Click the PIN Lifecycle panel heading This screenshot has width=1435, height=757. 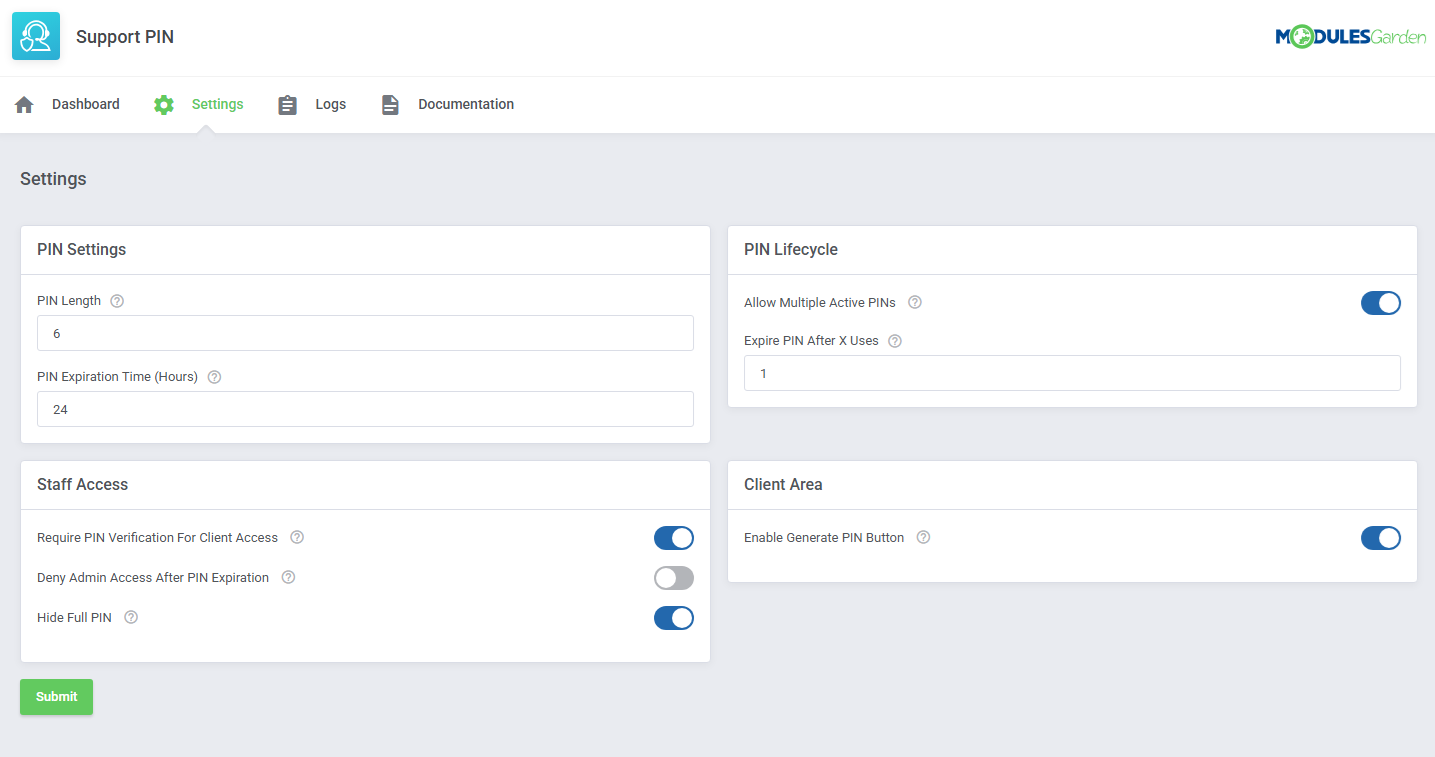[x=791, y=250]
